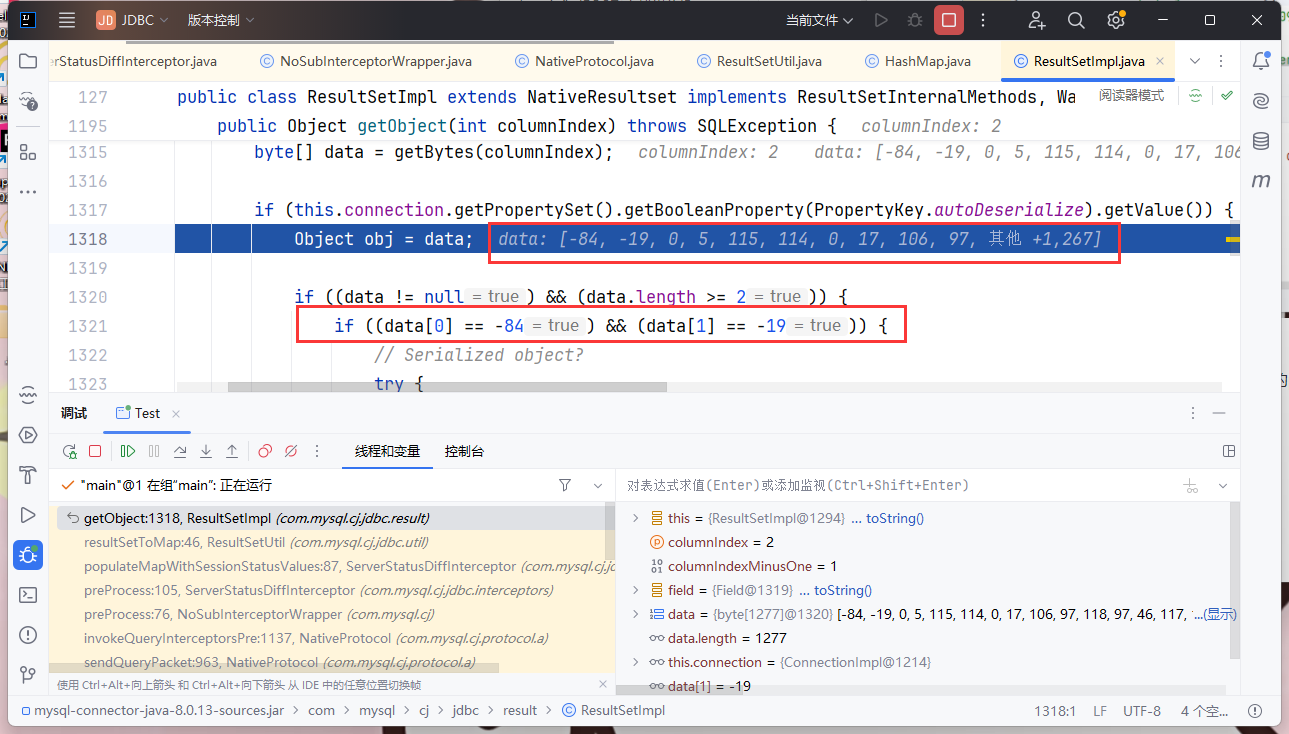Click the Step Over debug icon
Screen dimensions: 1289x734
(180, 451)
